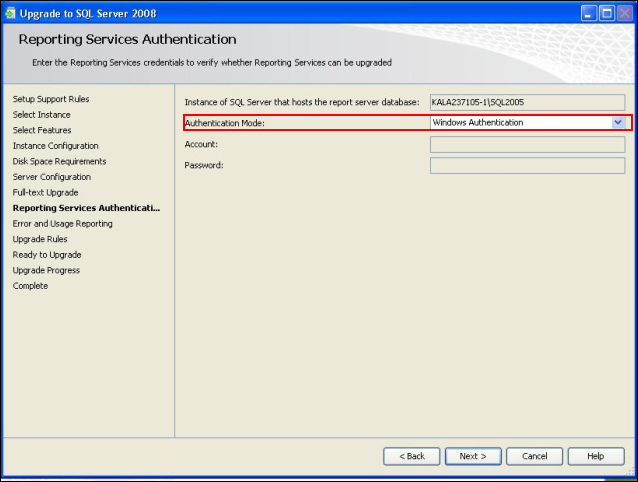
Task: Select the Complete step
Action: (31, 286)
